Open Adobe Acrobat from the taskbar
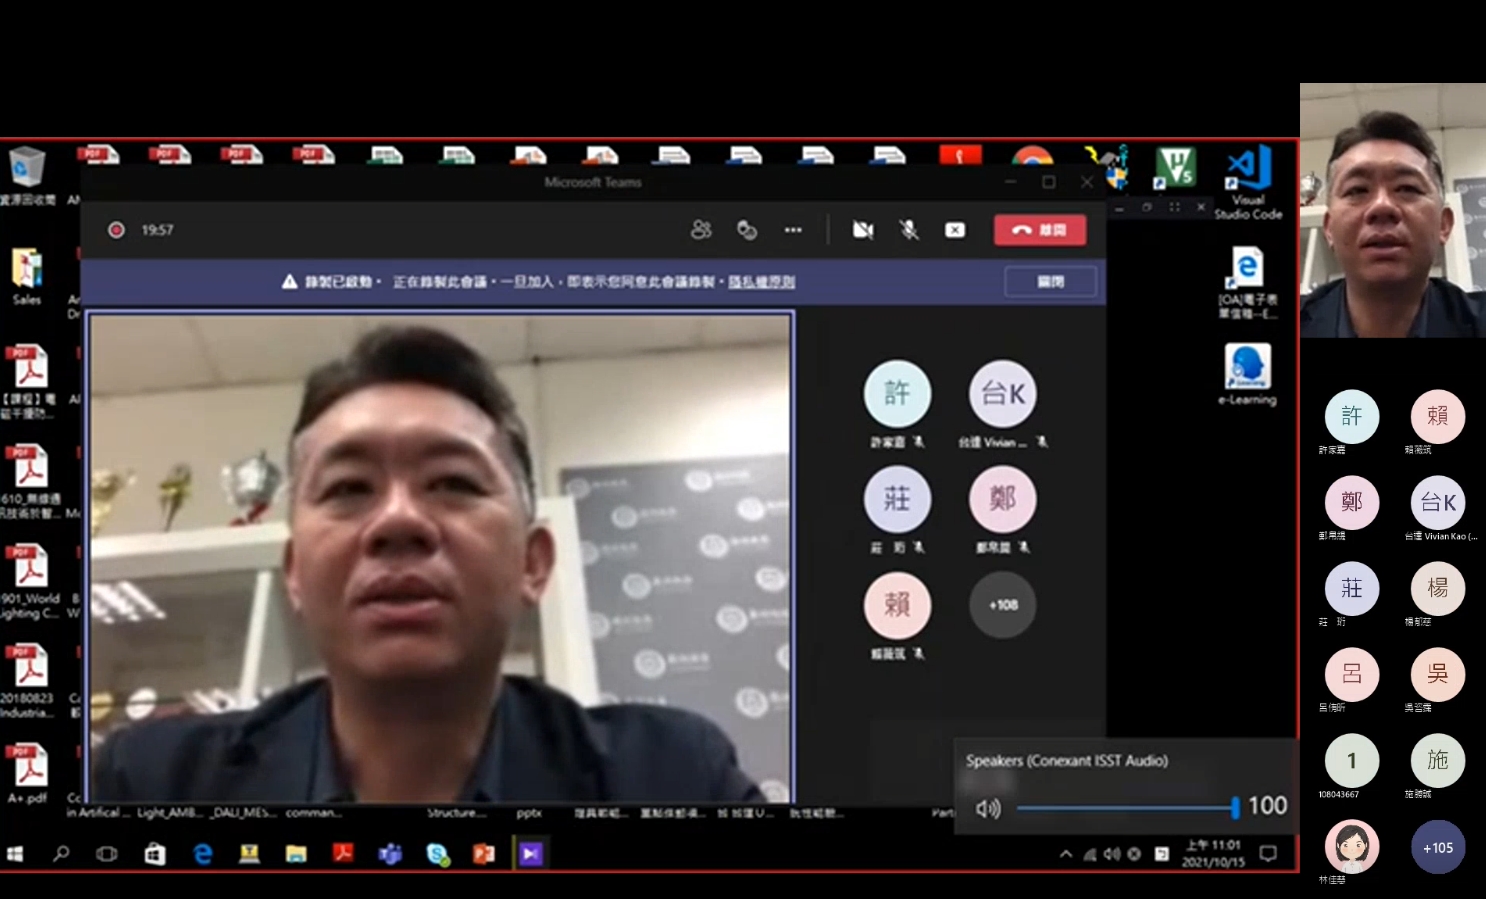The height and width of the screenshot is (899, 1486). [343, 853]
